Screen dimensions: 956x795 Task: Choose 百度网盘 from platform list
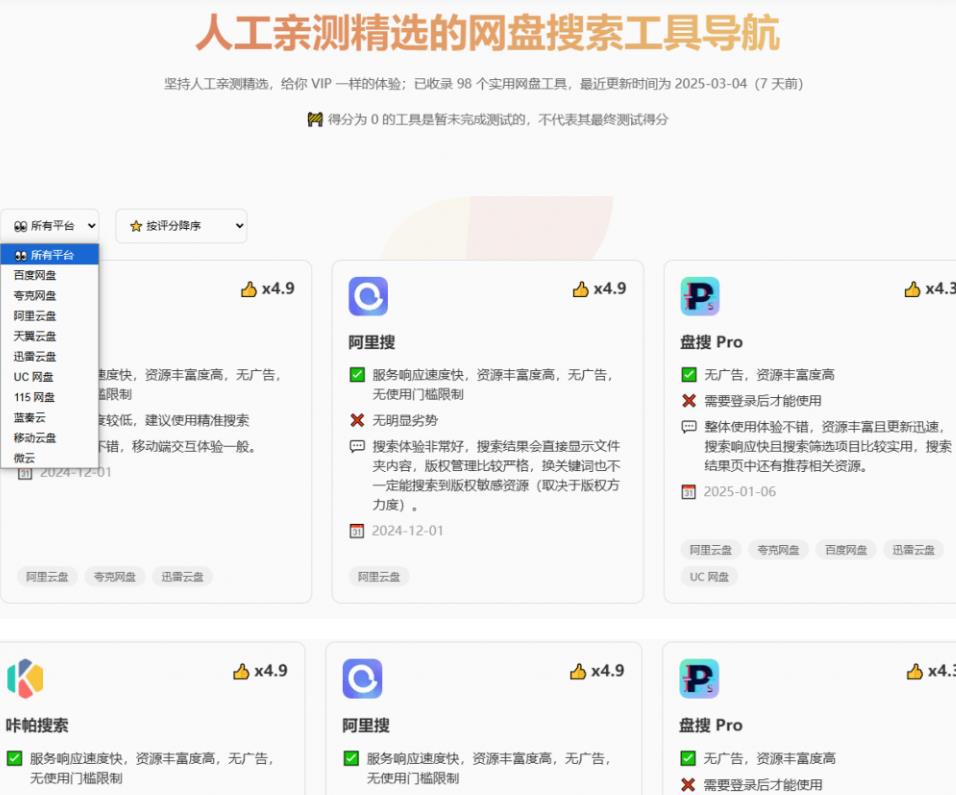(x=49, y=276)
